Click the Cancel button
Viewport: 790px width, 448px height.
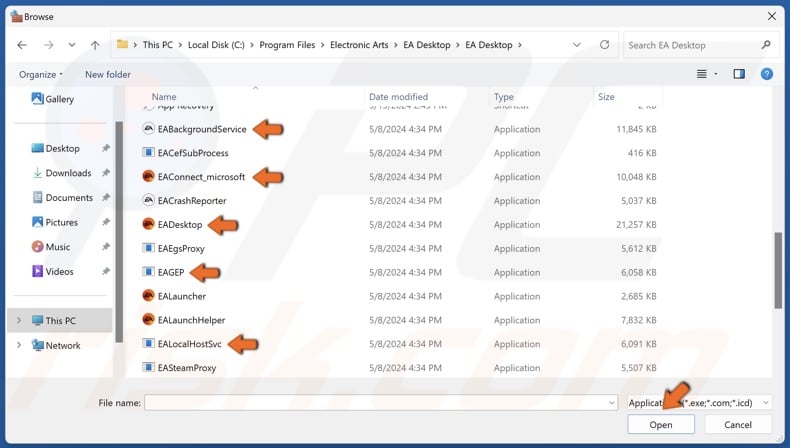point(738,425)
